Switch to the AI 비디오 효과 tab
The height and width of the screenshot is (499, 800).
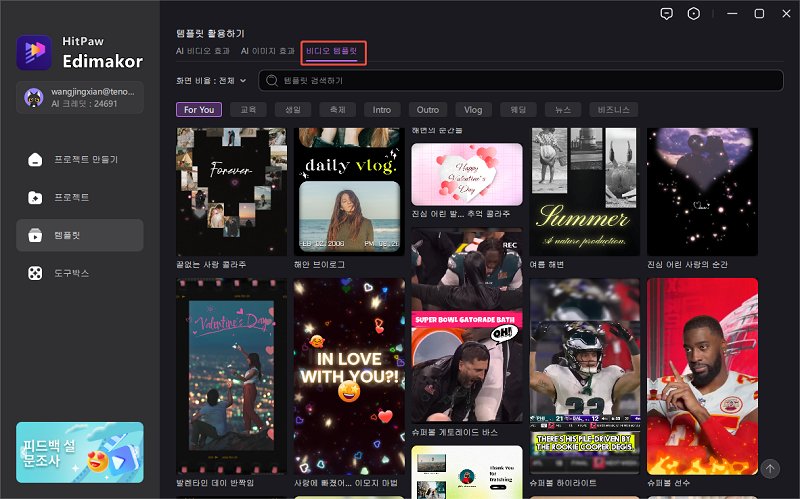coord(203,51)
